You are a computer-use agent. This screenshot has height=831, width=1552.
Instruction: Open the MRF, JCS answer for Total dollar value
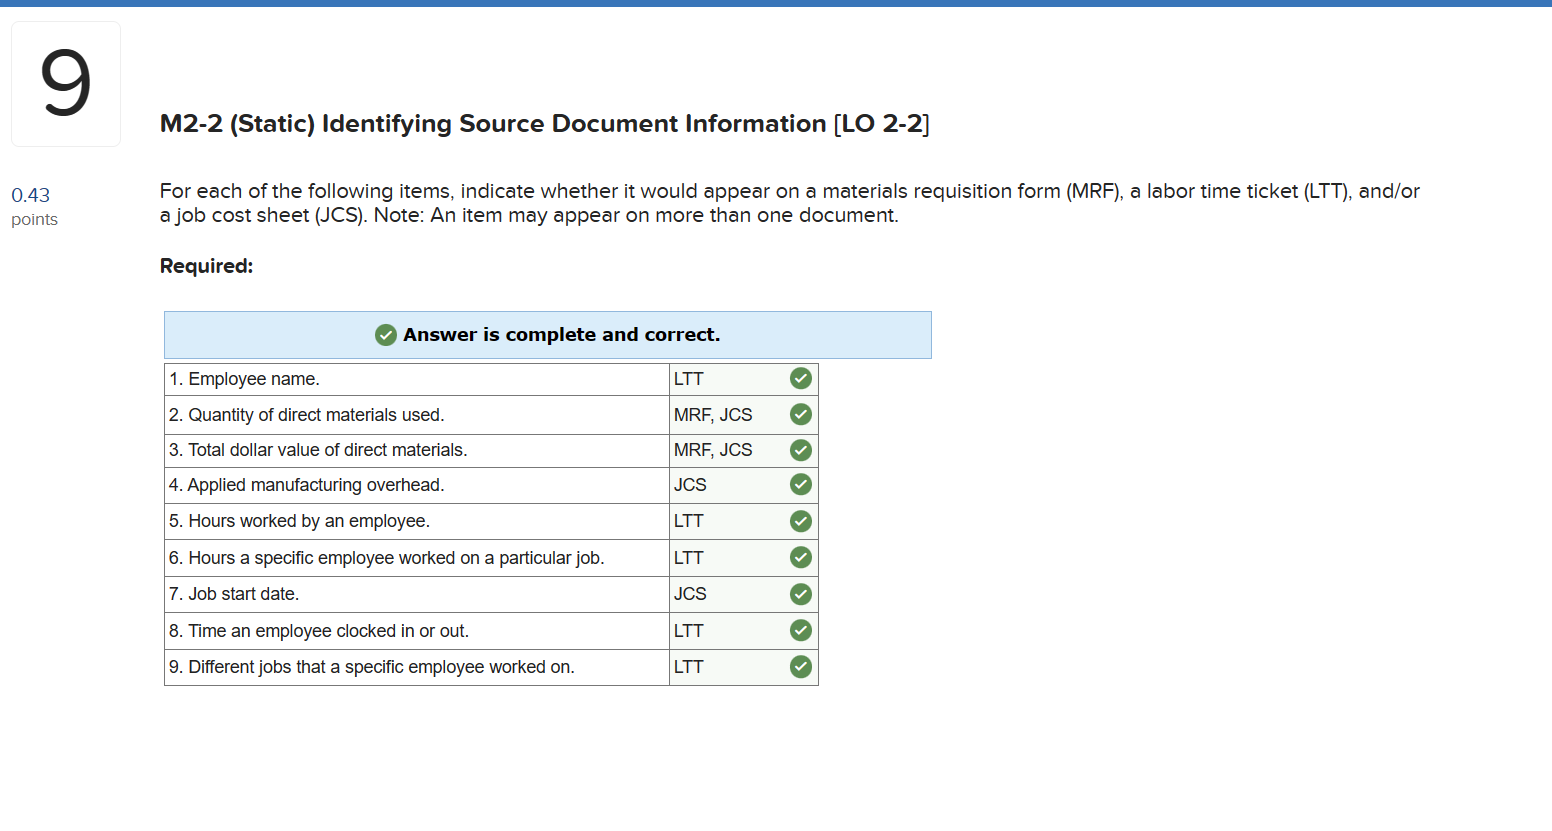pyautogui.click(x=744, y=450)
